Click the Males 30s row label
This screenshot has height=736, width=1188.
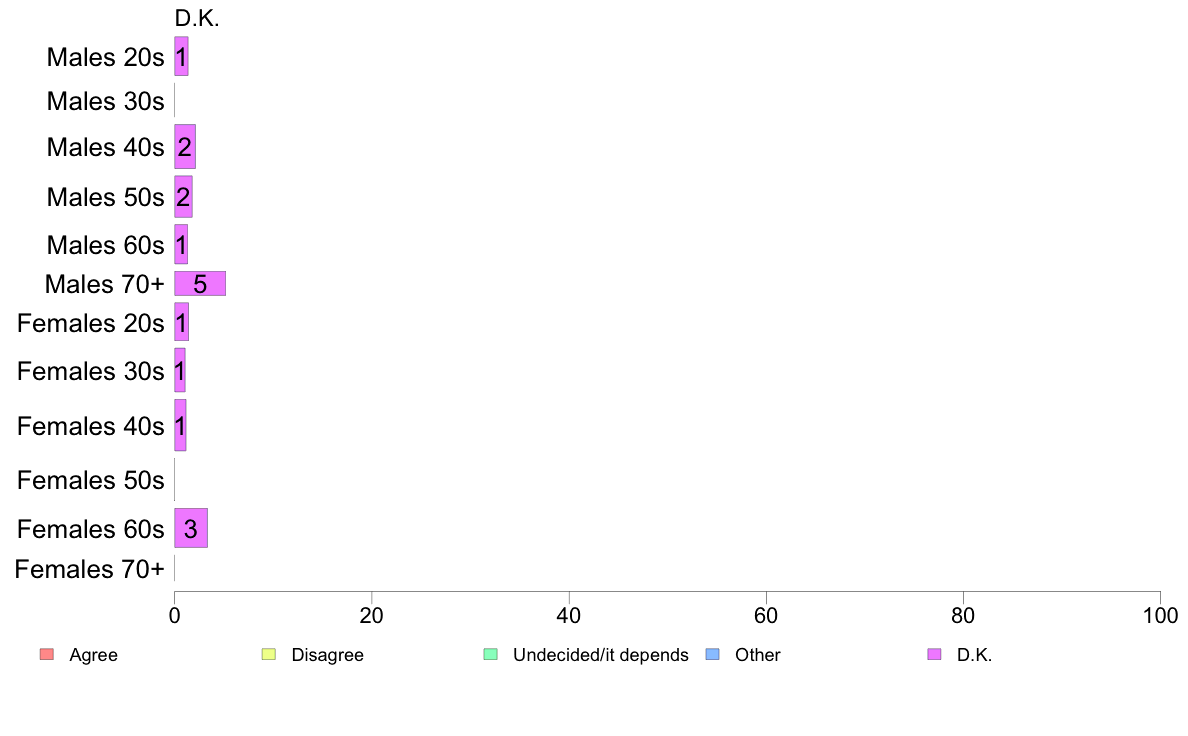(105, 101)
